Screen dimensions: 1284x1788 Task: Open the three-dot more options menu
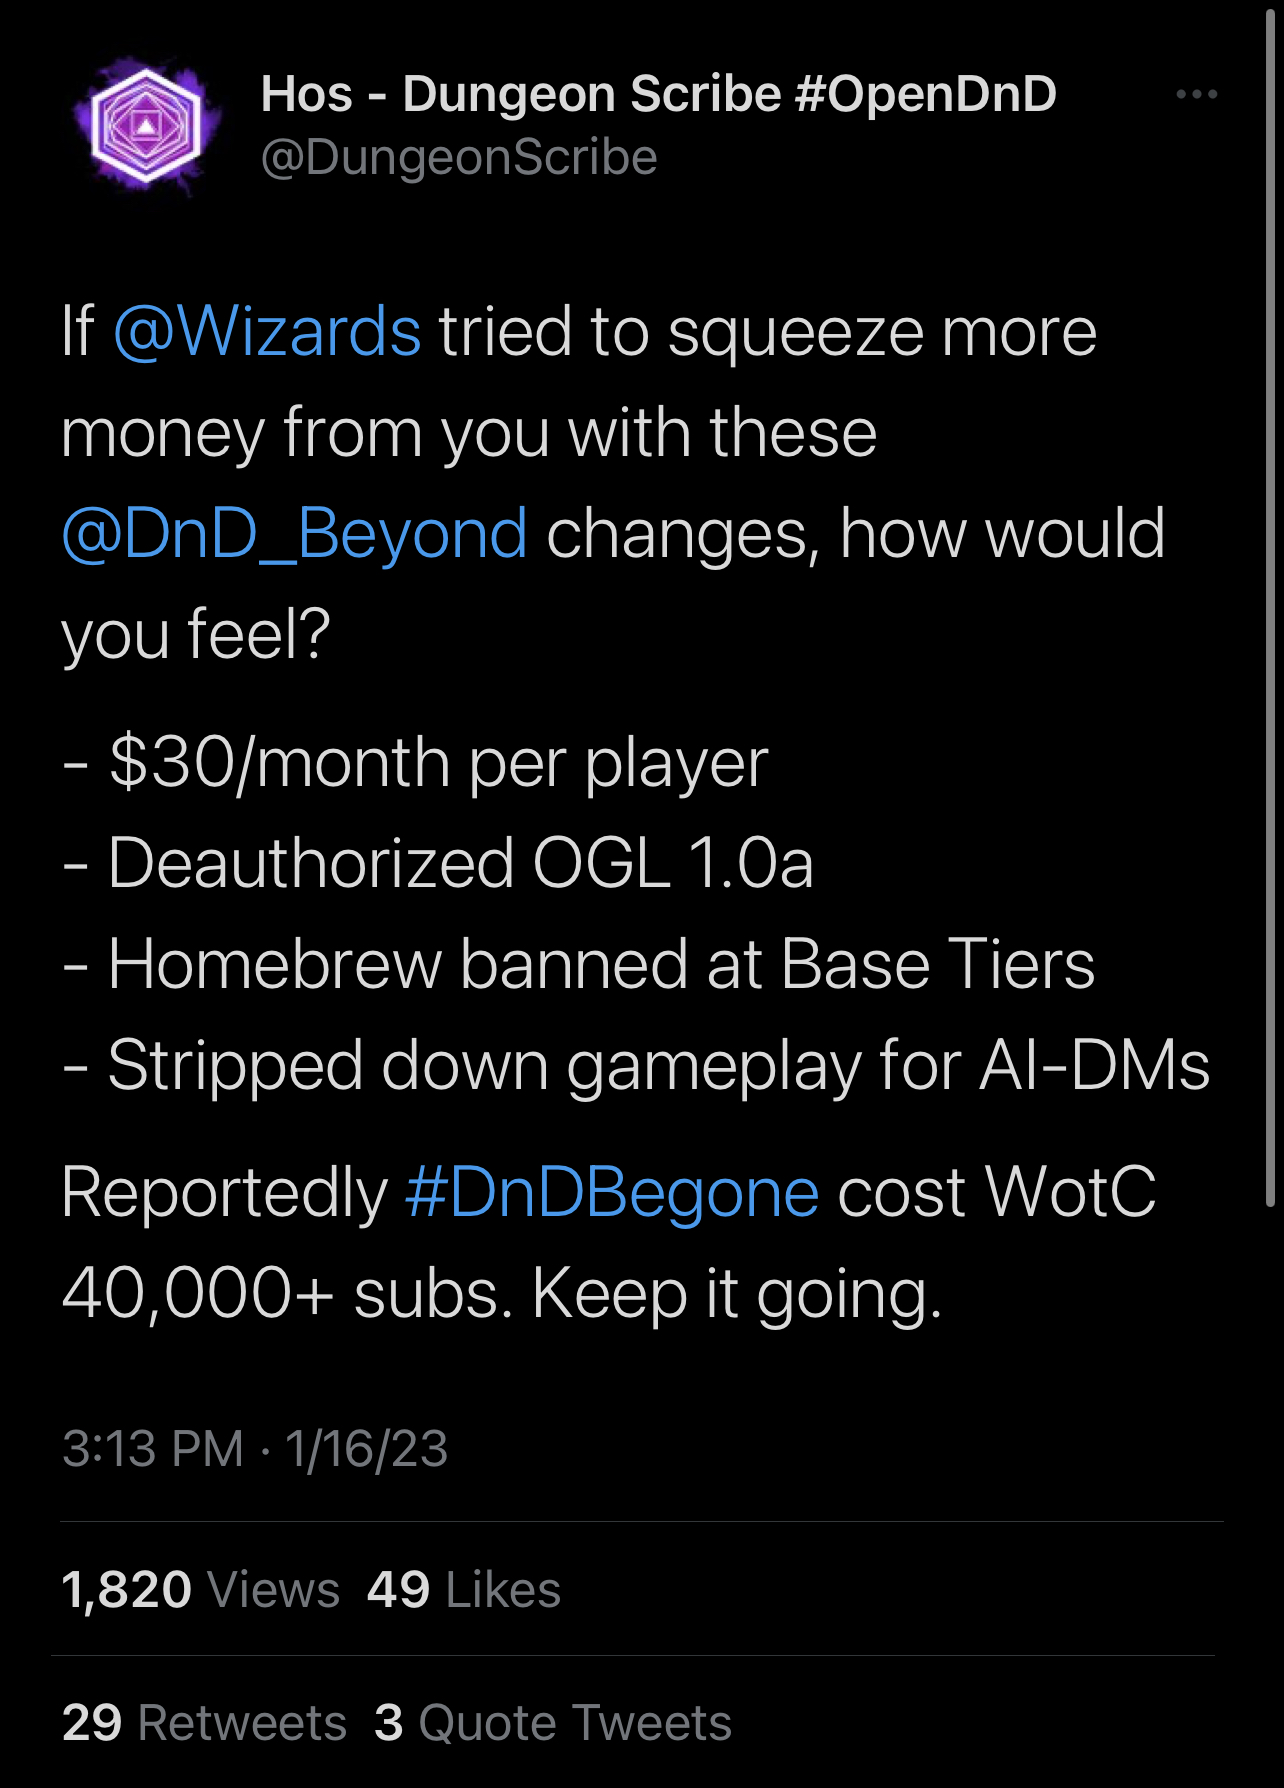coord(1196,95)
